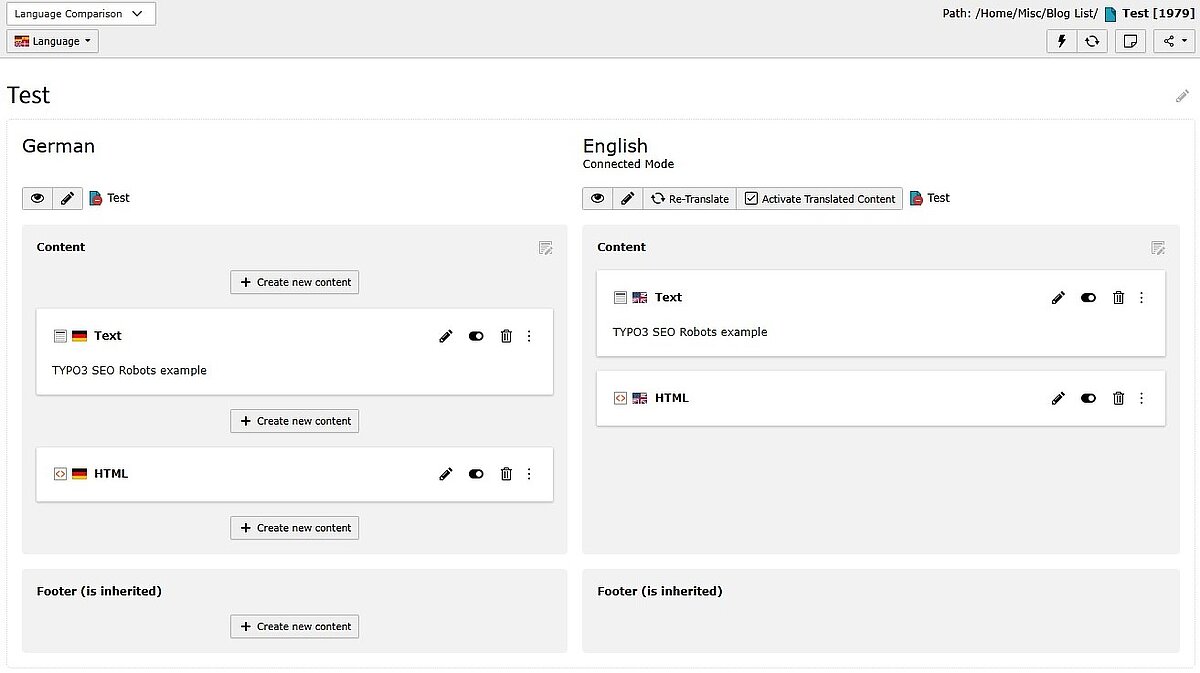The width and height of the screenshot is (1200, 673).
Task: Click the edit pencil next to the Test page heading
Action: [x=1182, y=95]
